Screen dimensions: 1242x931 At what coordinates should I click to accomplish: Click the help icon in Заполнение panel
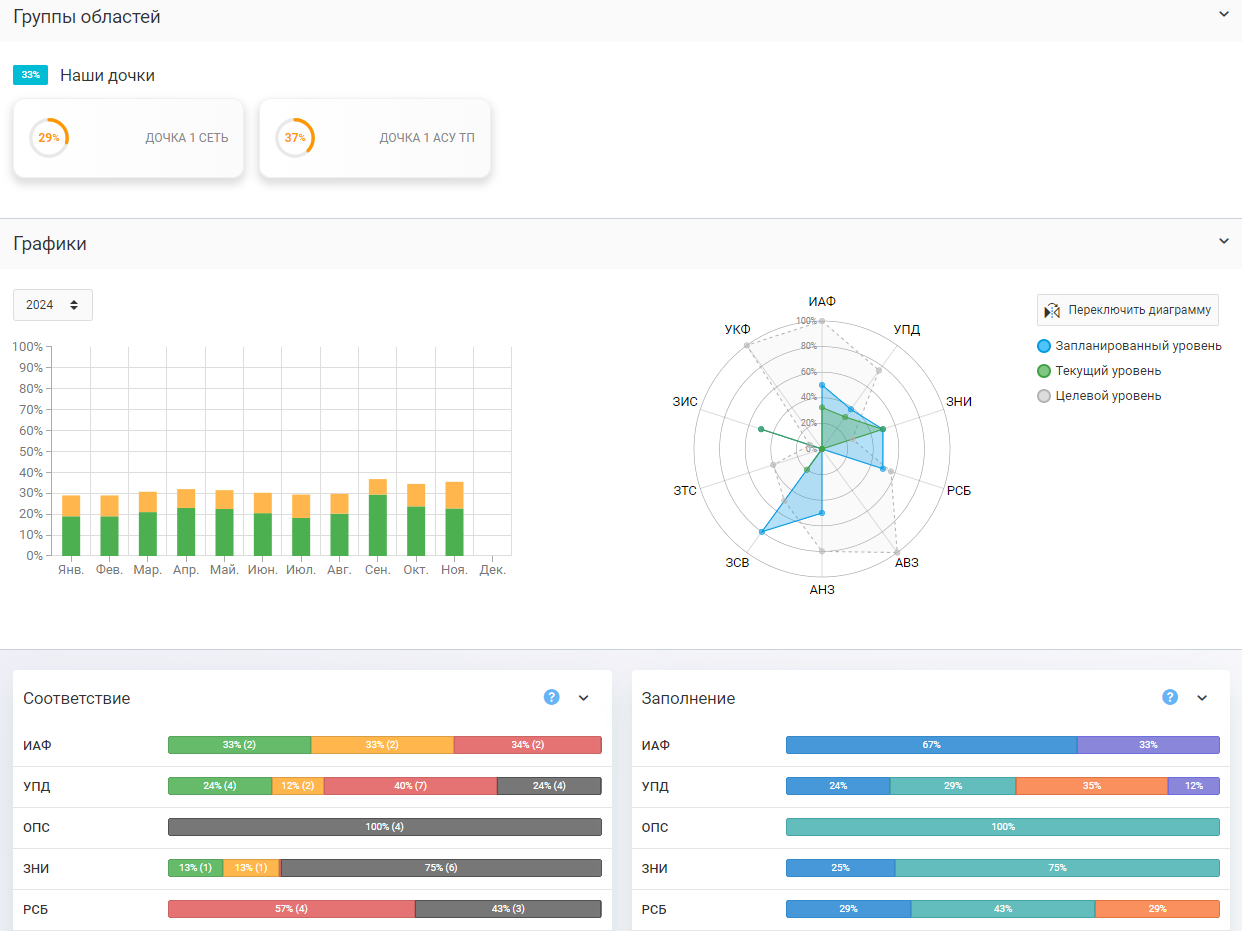pyautogui.click(x=1170, y=697)
